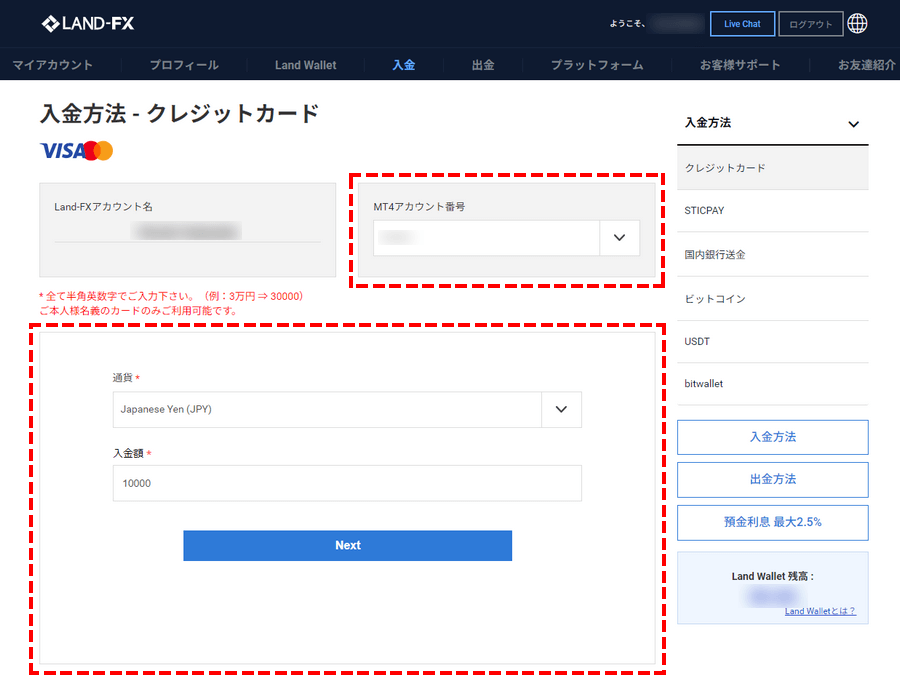The image size is (900, 679).
Task: Click the Land Wallet 残高 label
Action: (773, 576)
